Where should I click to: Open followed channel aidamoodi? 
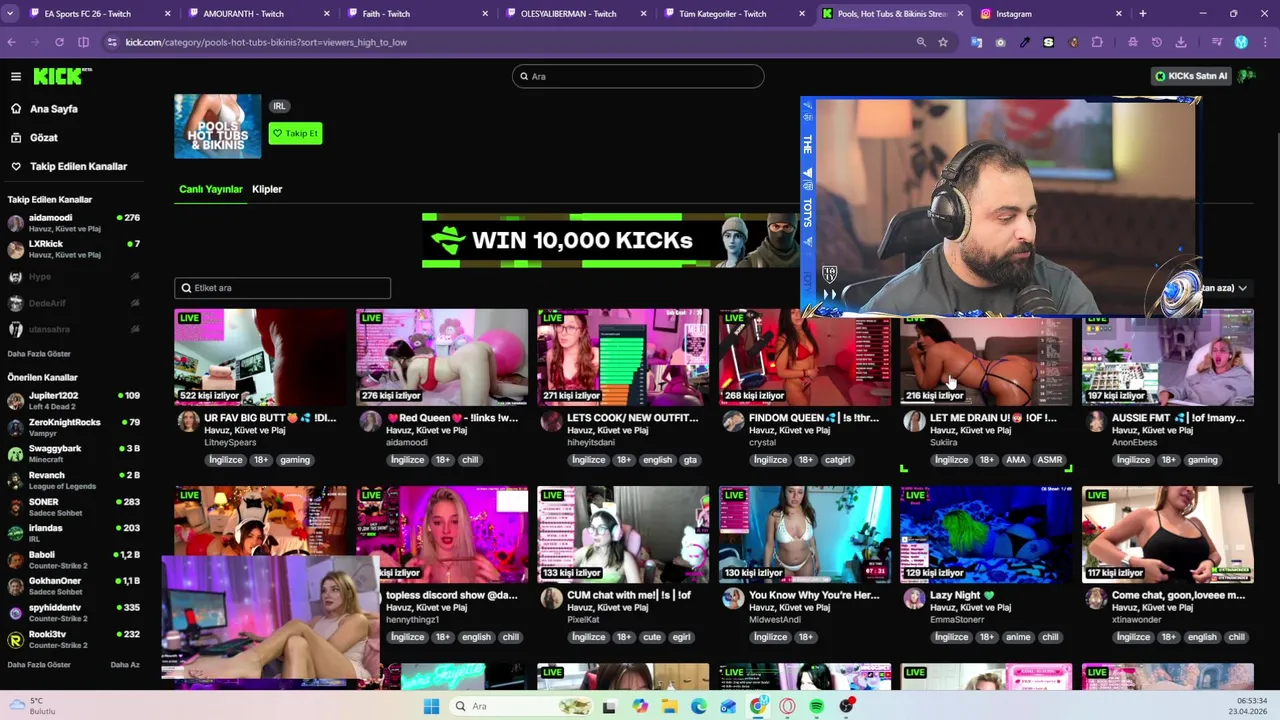pos(72,222)
